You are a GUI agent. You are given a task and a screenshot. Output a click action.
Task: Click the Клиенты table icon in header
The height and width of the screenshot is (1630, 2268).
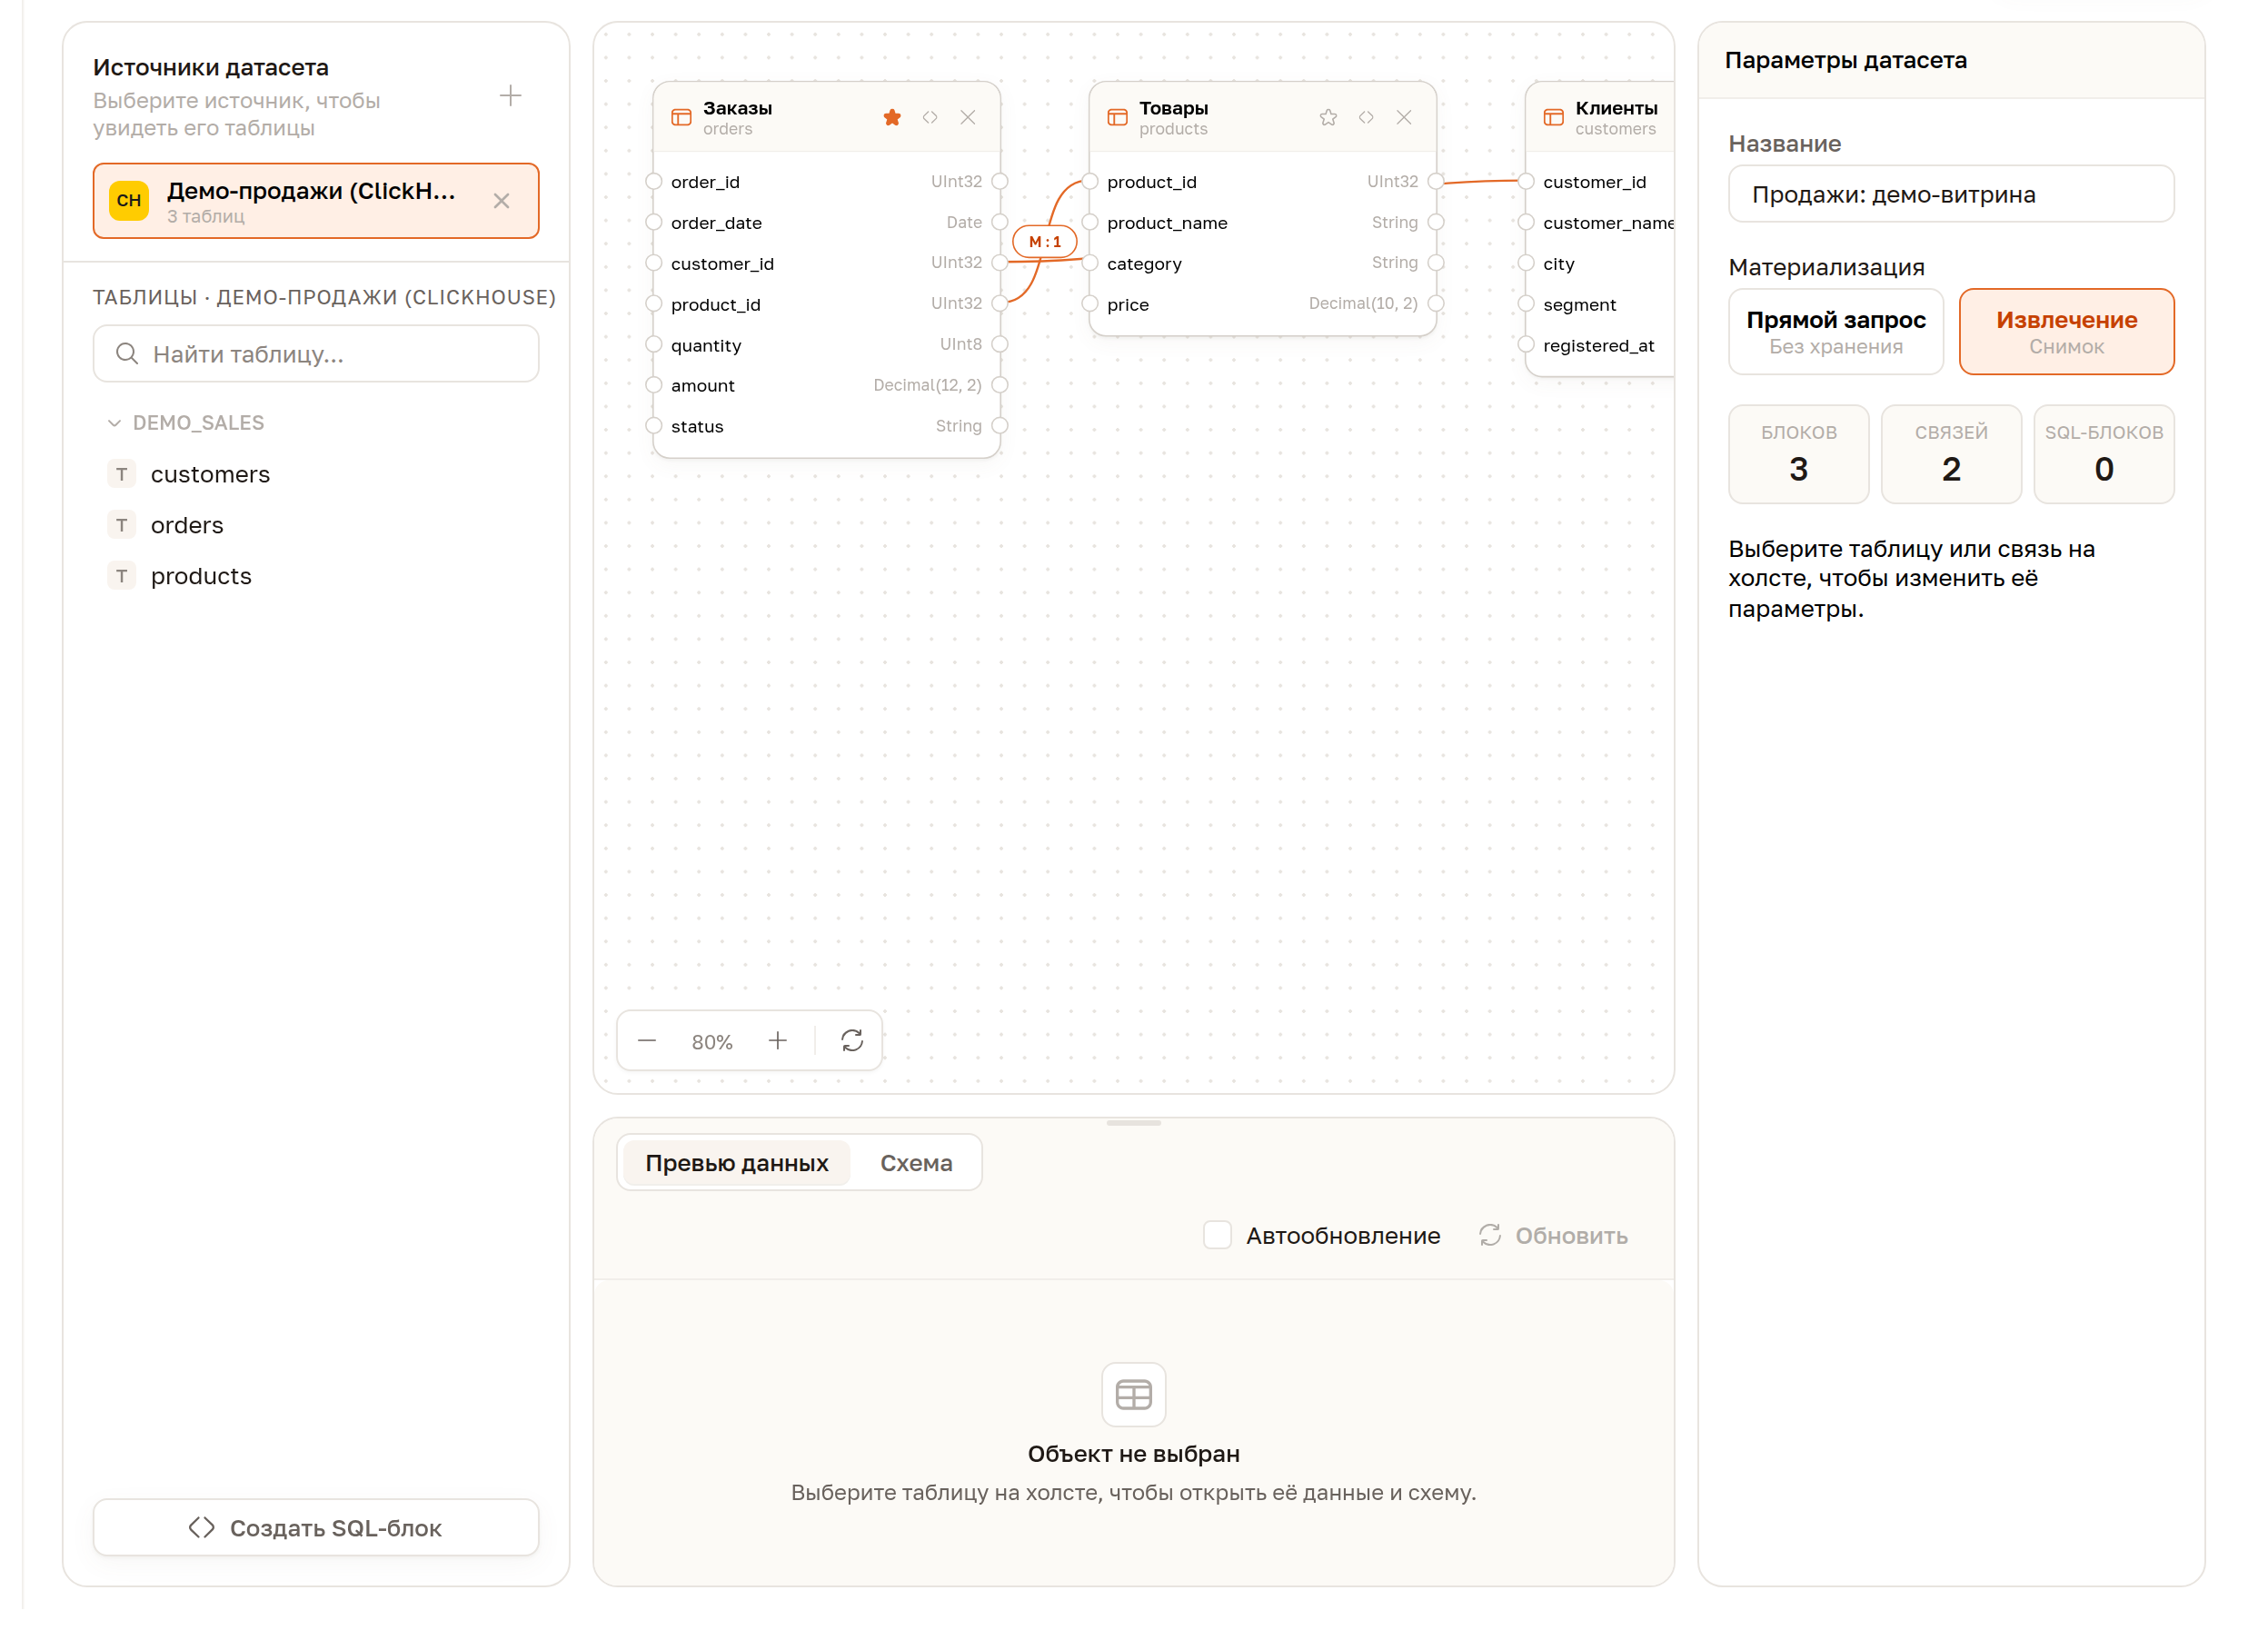pyautogui.click(x=1553, y=117)
